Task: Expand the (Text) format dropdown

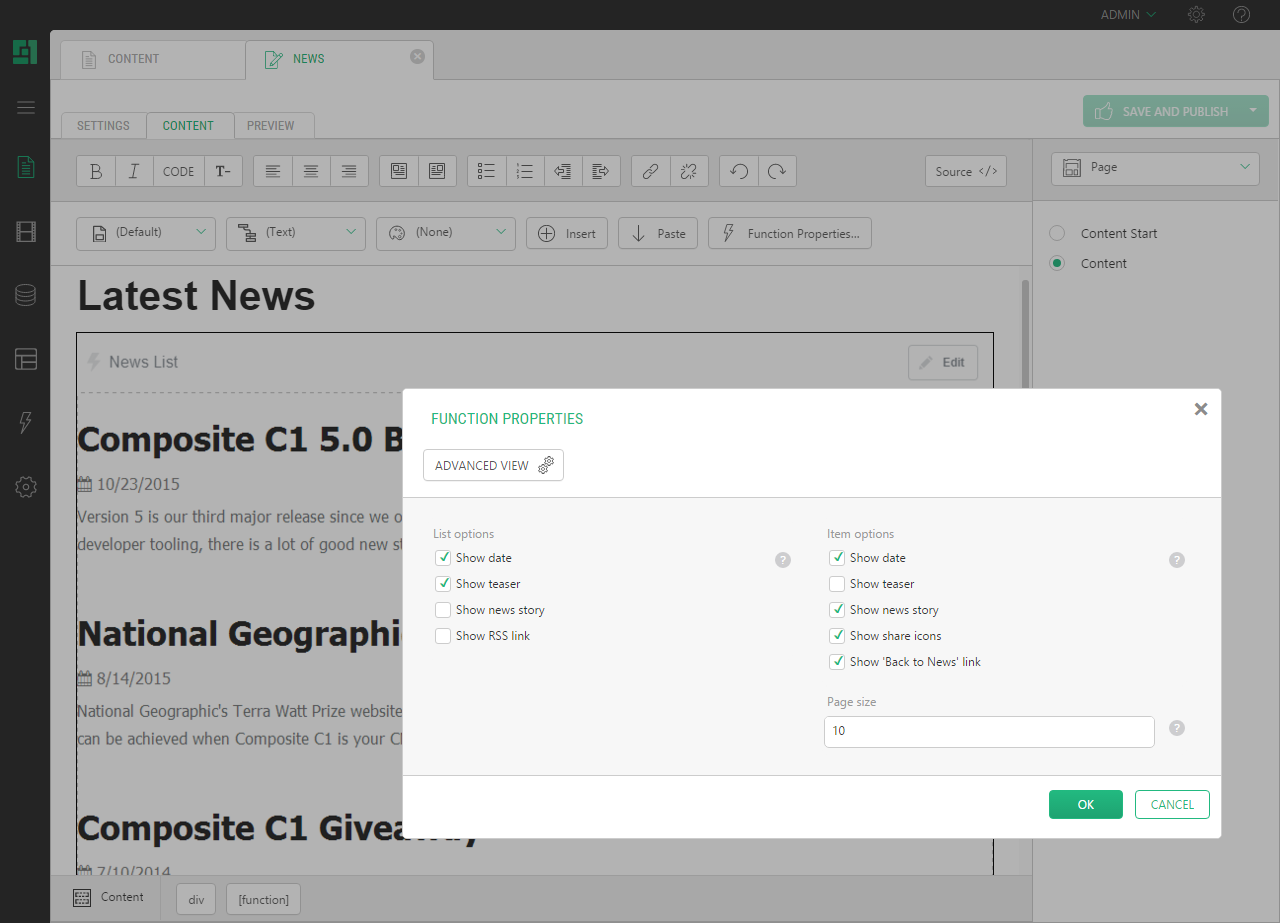Action: (295, 233)
